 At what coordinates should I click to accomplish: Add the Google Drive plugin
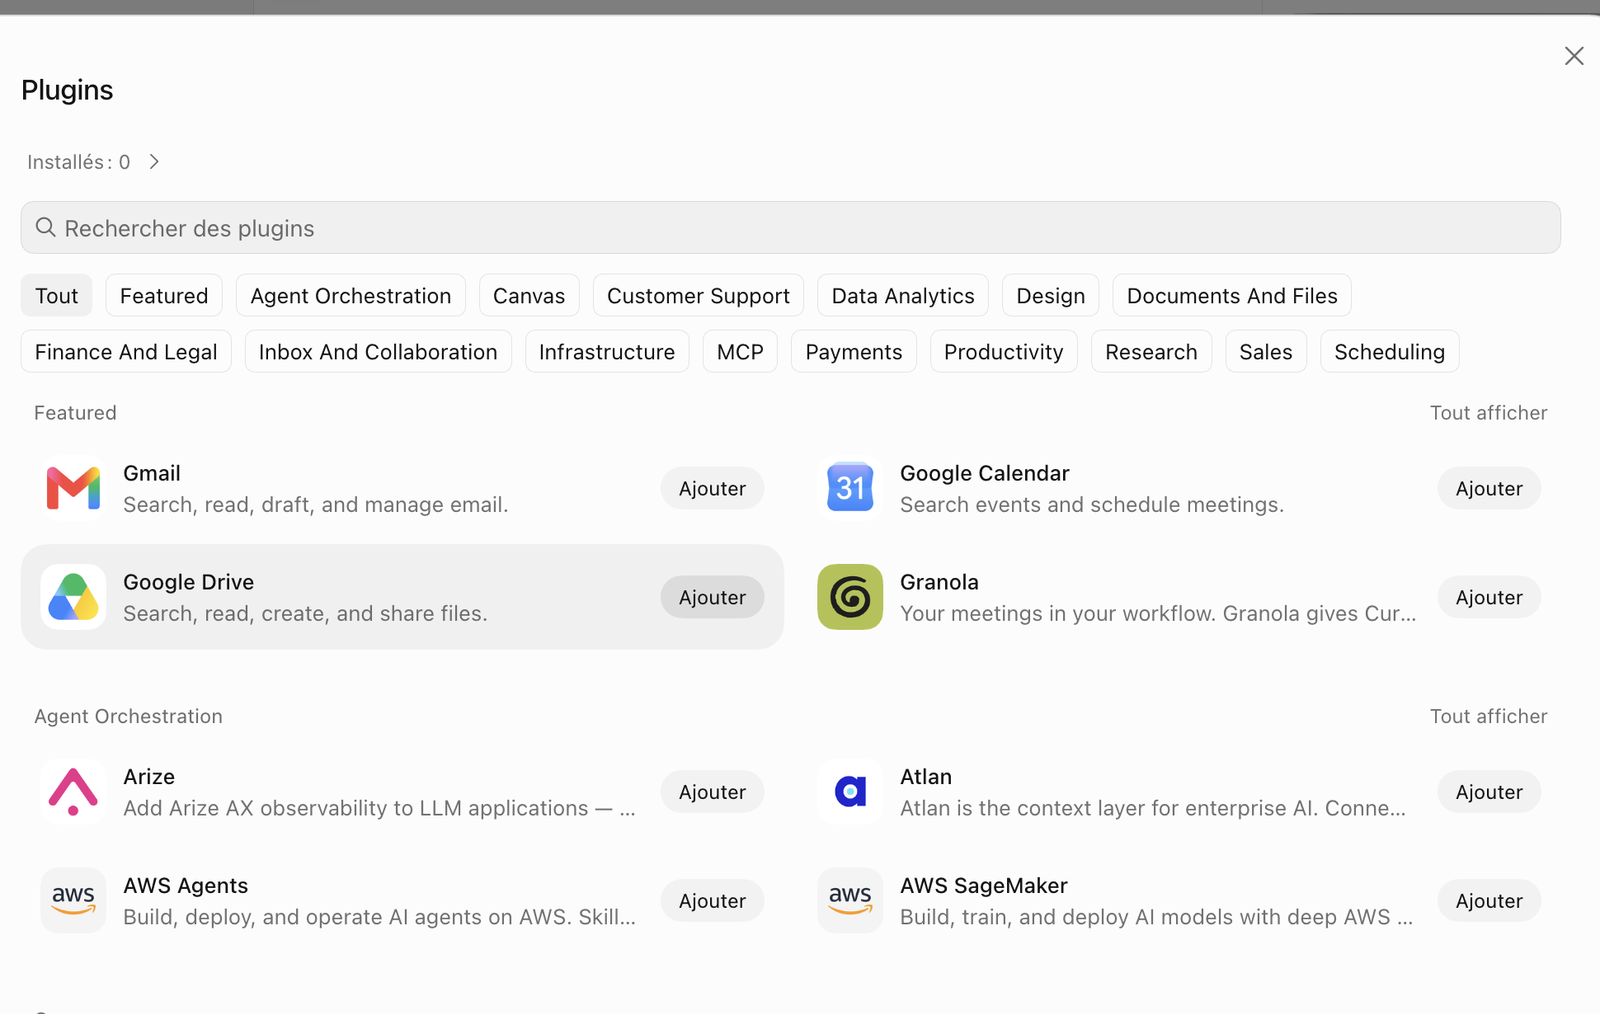pos(712,597)
